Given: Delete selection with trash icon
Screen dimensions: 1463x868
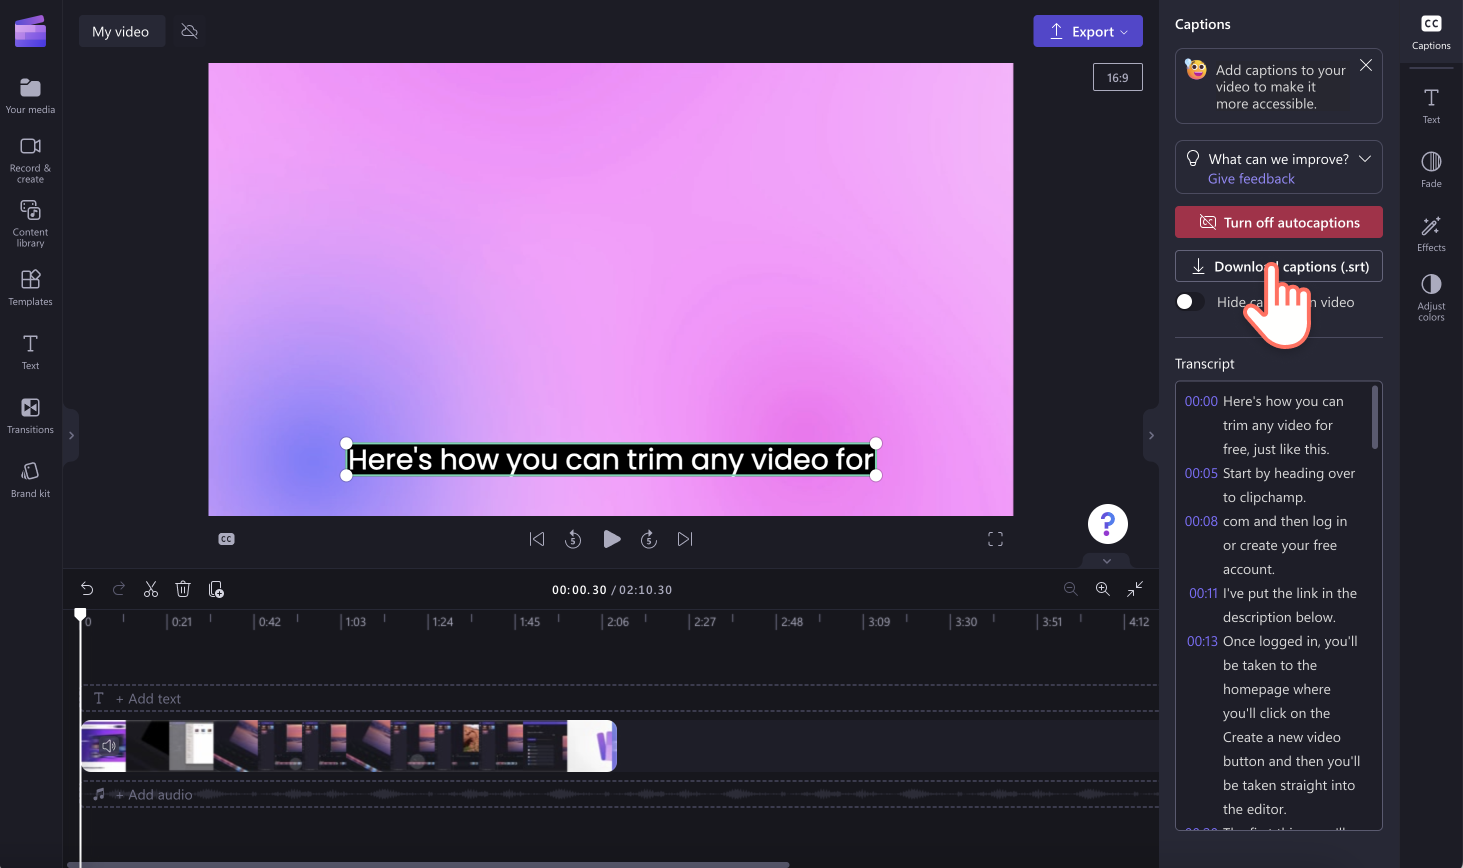Looking at the screenshot, I should coord(183,589).
